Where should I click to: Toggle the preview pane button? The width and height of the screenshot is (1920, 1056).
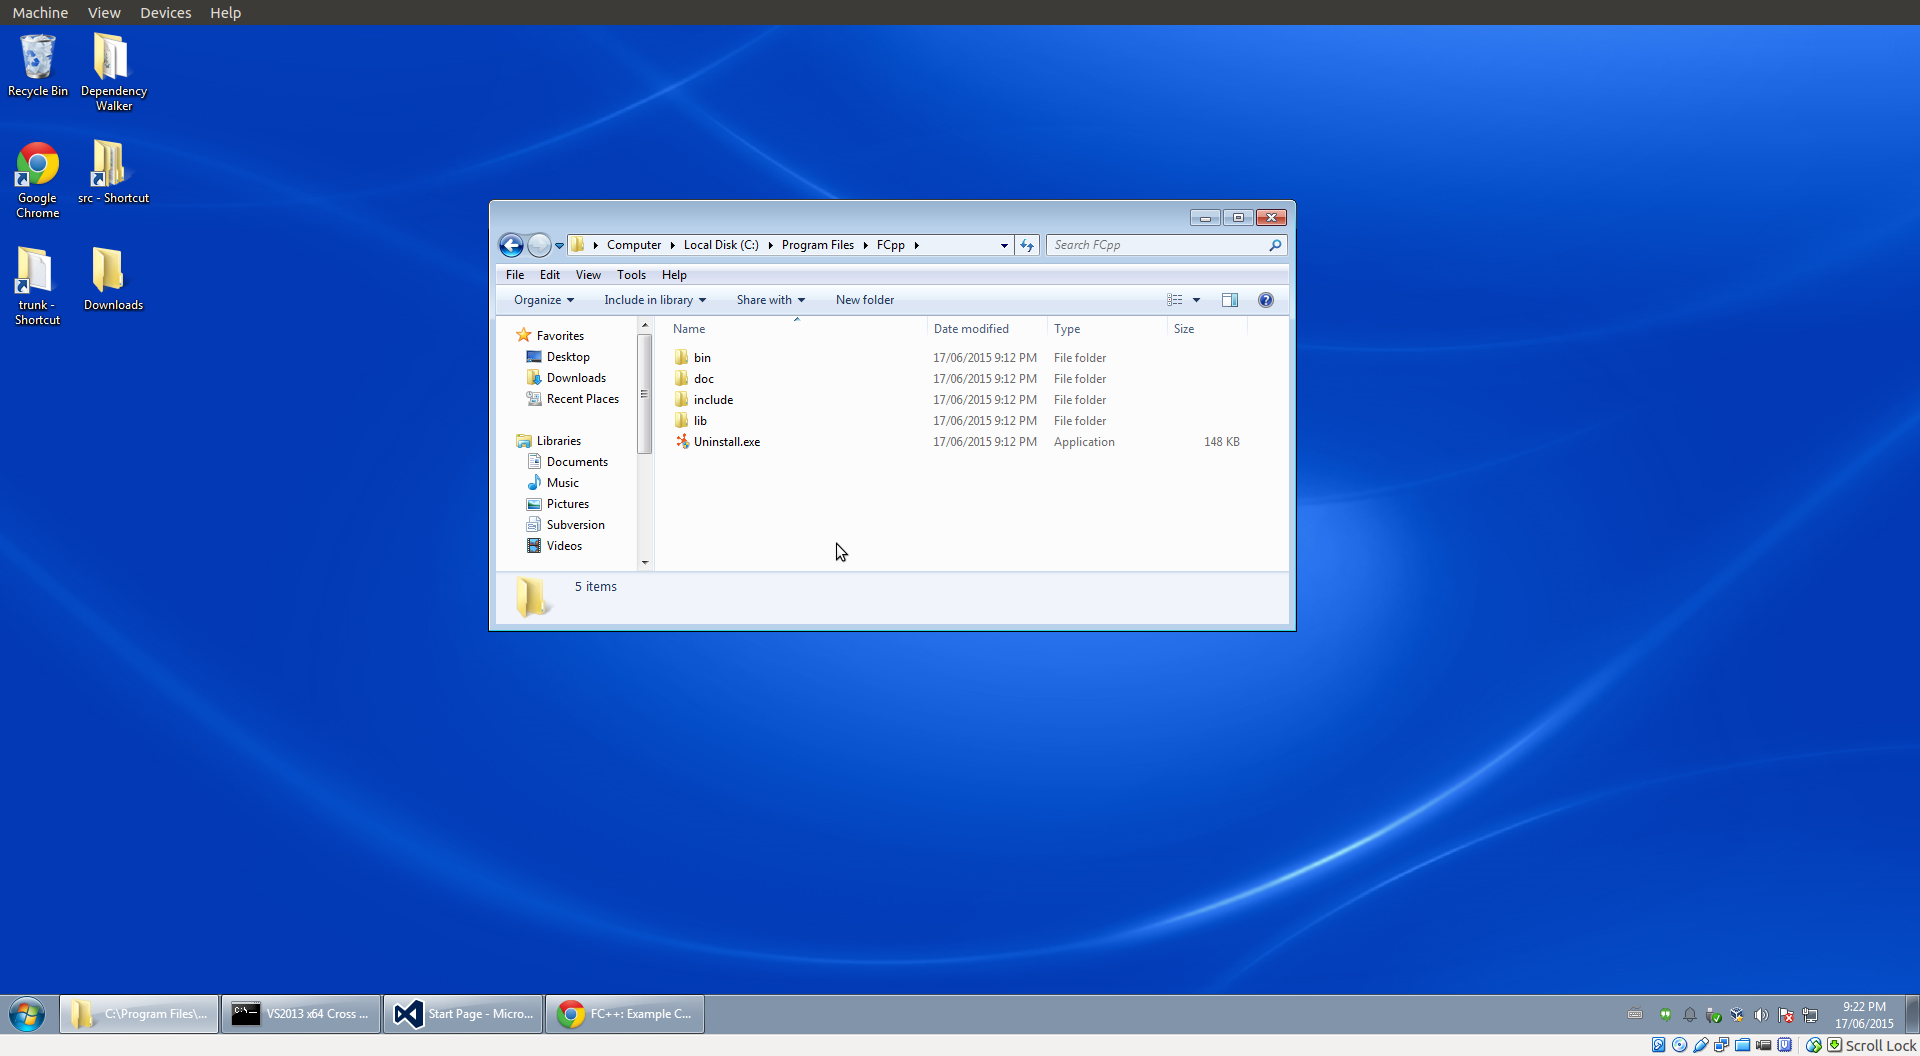(1230, 300)
